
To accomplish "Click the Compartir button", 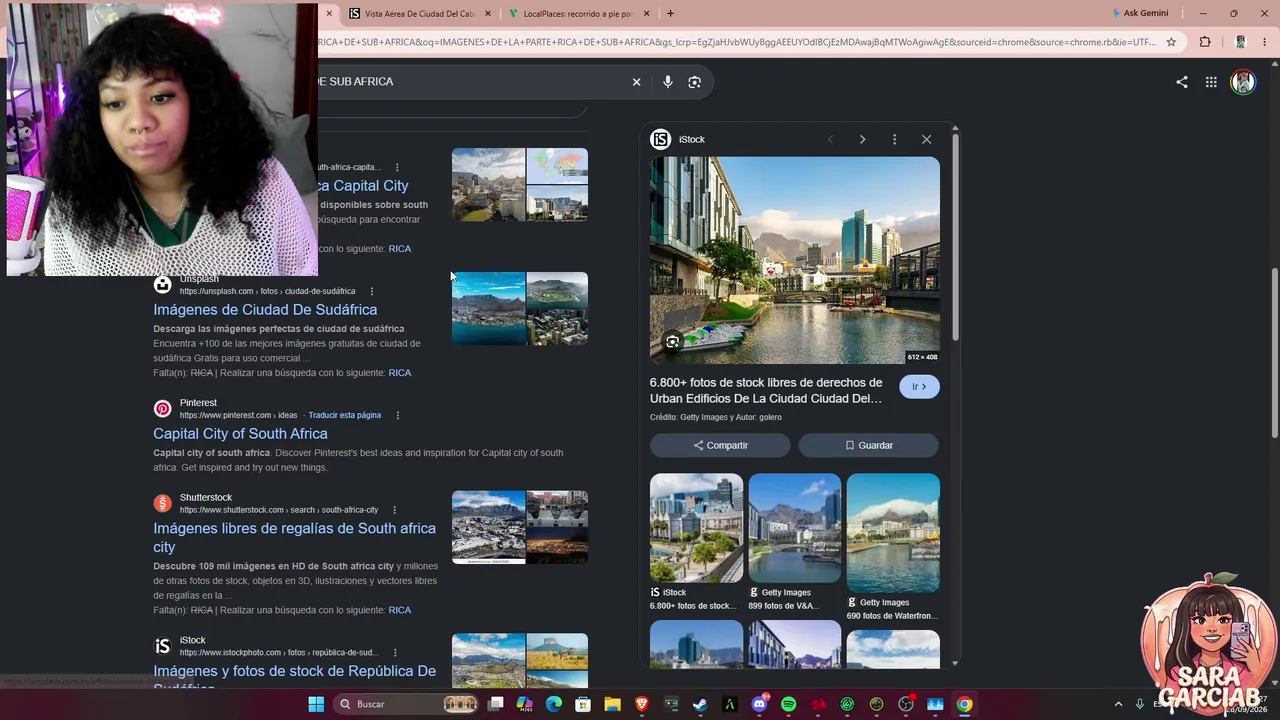I will point(720,445).
